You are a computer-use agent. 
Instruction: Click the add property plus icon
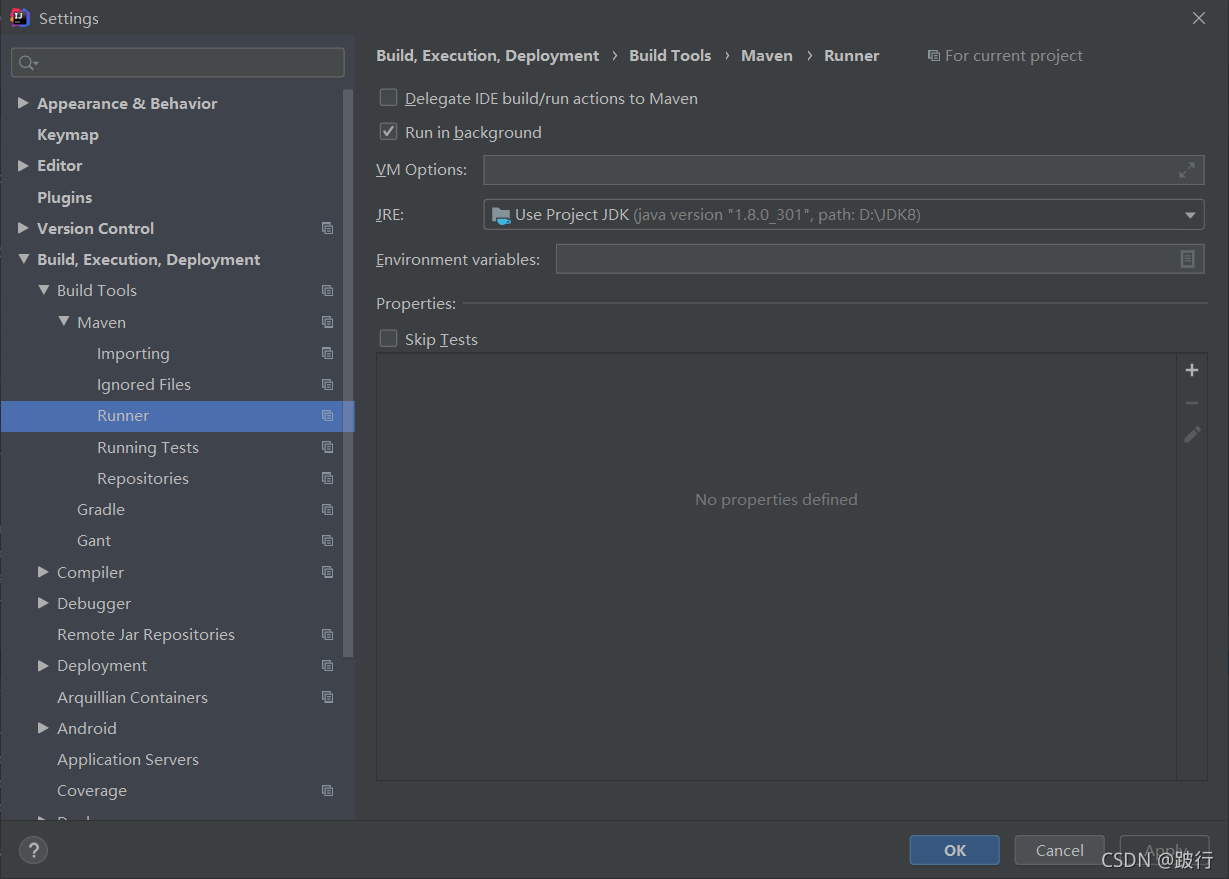[1191, 370]
